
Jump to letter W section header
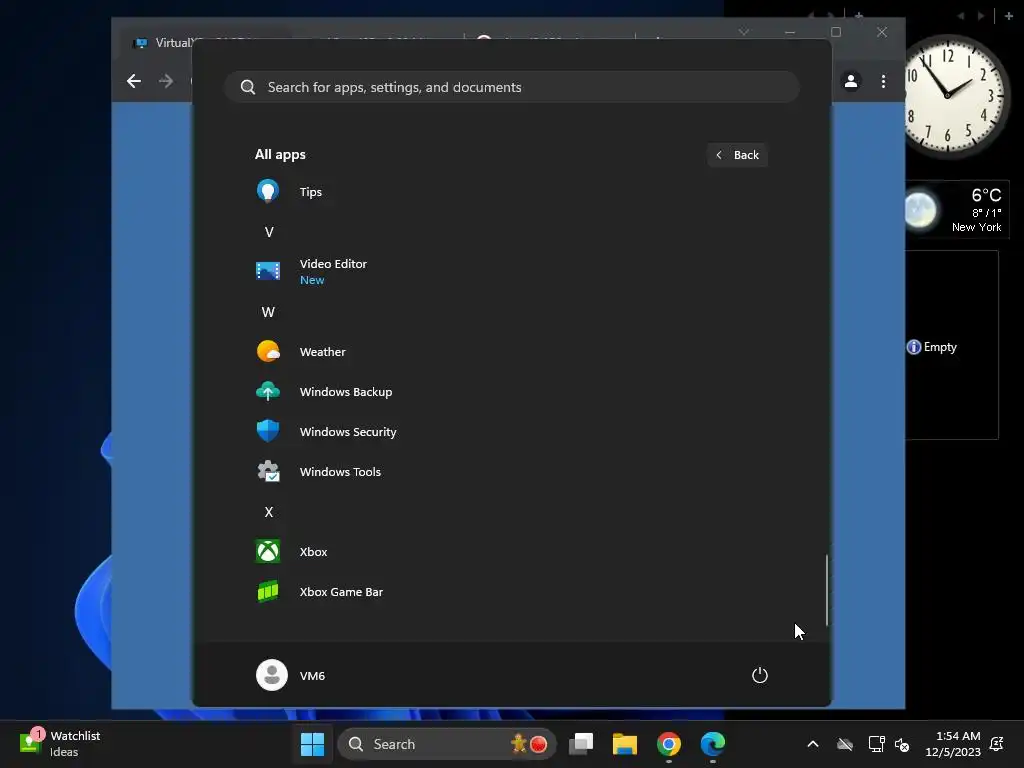[x=268, y=312]
